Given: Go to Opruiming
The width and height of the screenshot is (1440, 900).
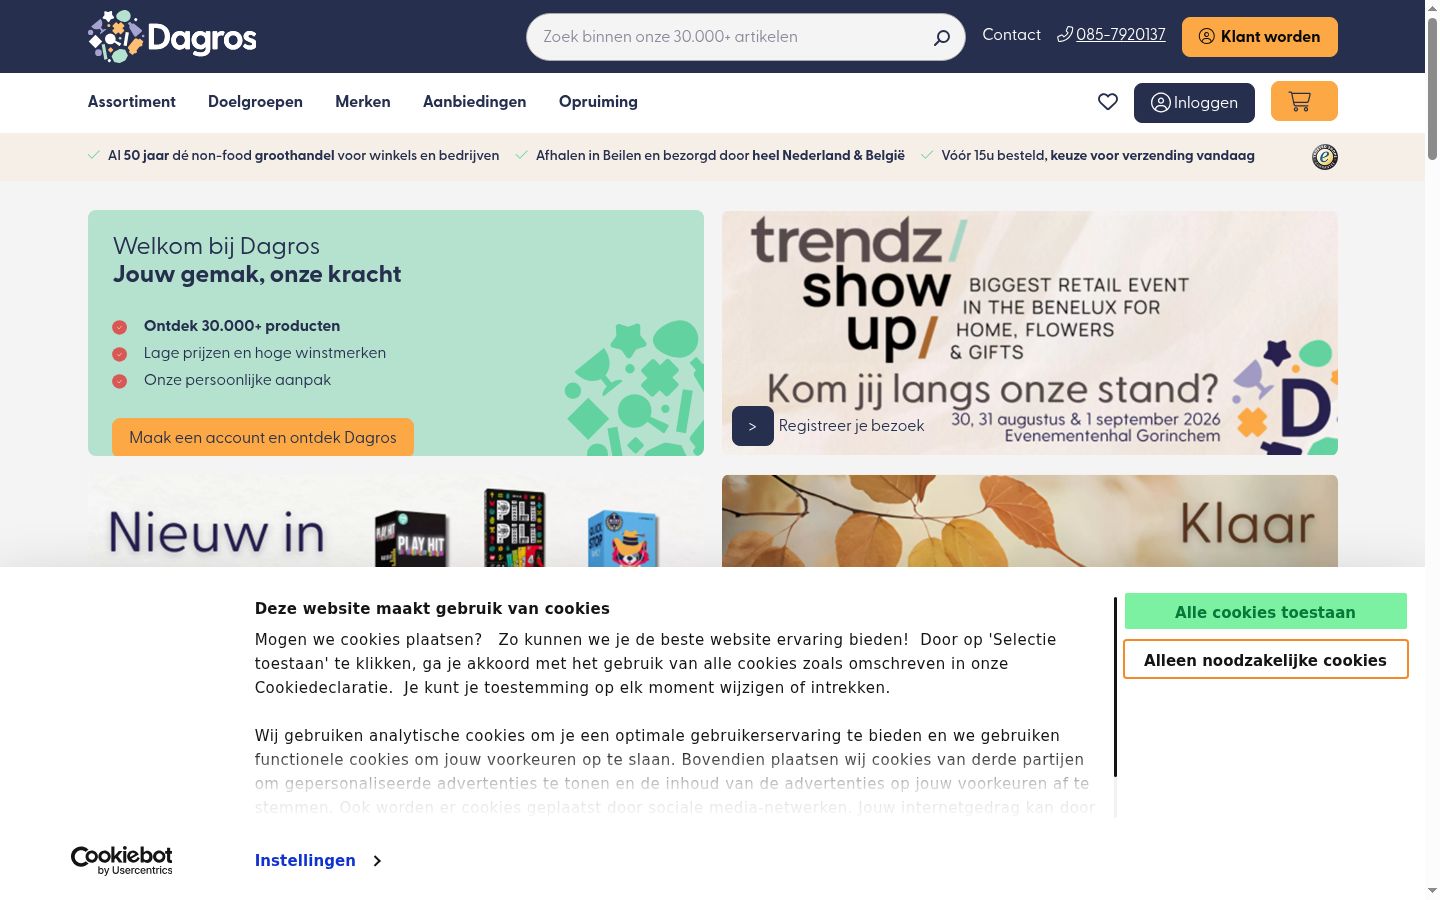Looking at the screenshot, I should tap(598, 102).
